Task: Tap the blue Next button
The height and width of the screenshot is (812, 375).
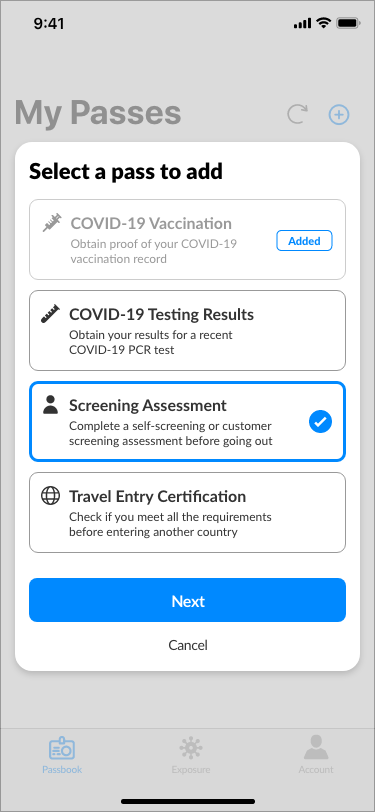Action: coord(188,600)
